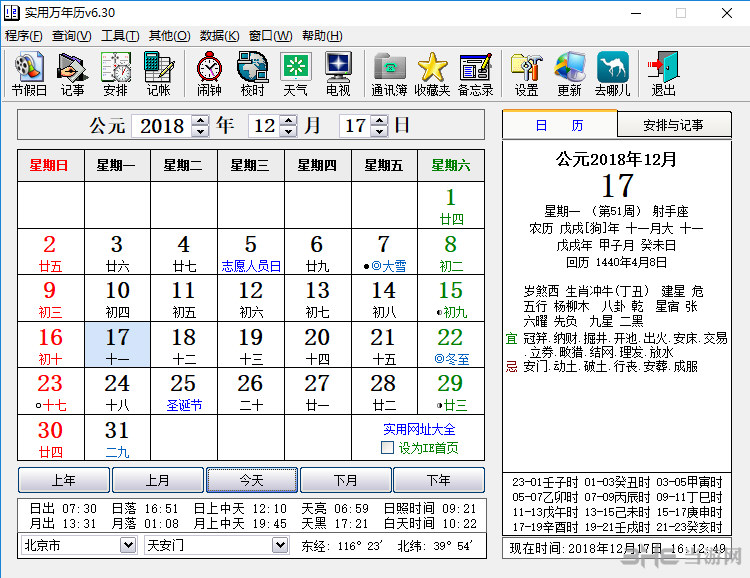Select December 25 圣诞节 in calendar

point(184,391)
